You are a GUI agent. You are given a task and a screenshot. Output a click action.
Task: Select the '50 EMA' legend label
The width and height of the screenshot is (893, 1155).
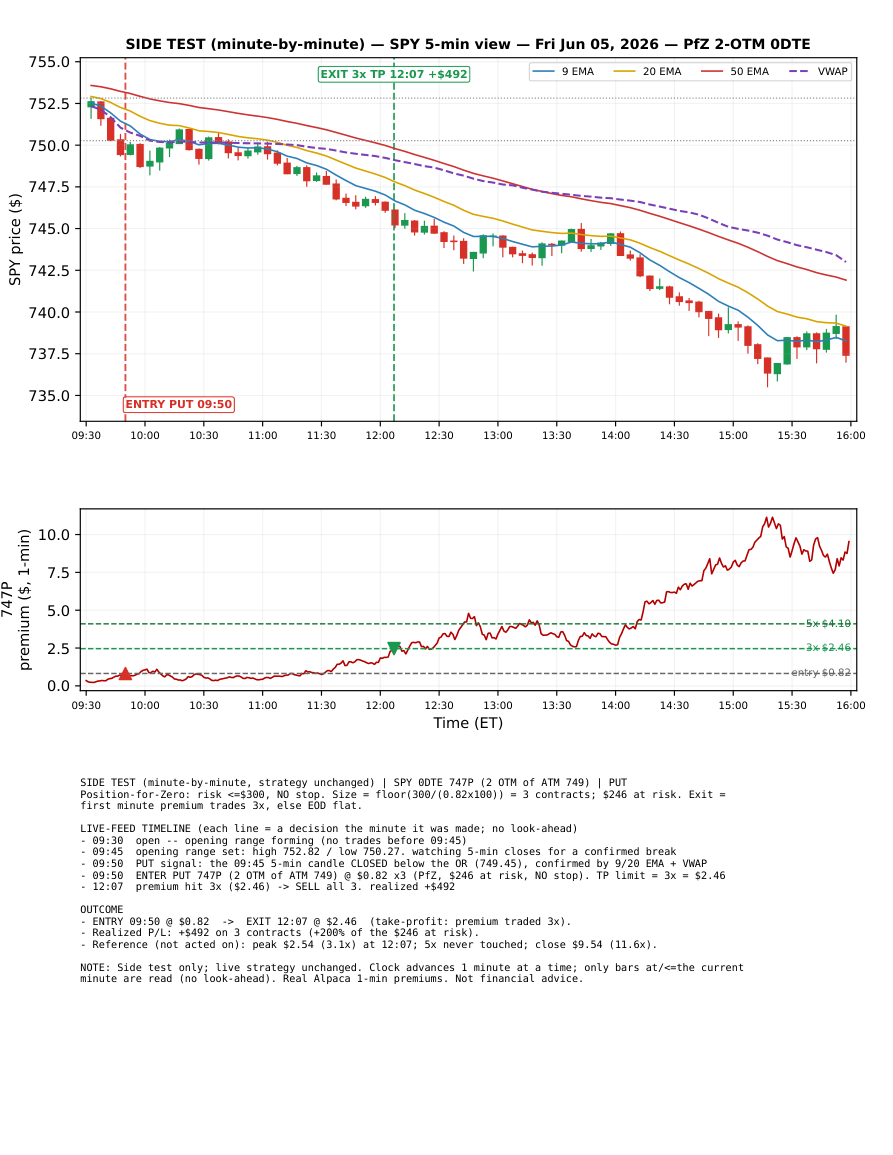[x=750, y=71]
